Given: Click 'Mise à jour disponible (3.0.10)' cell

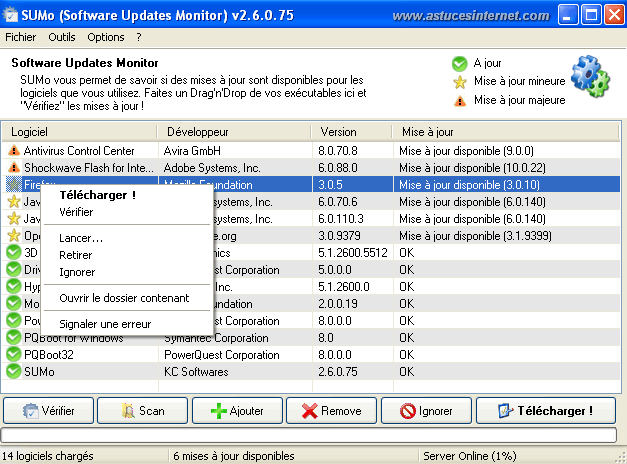Looking at the screenshot, I should [469, 185].
